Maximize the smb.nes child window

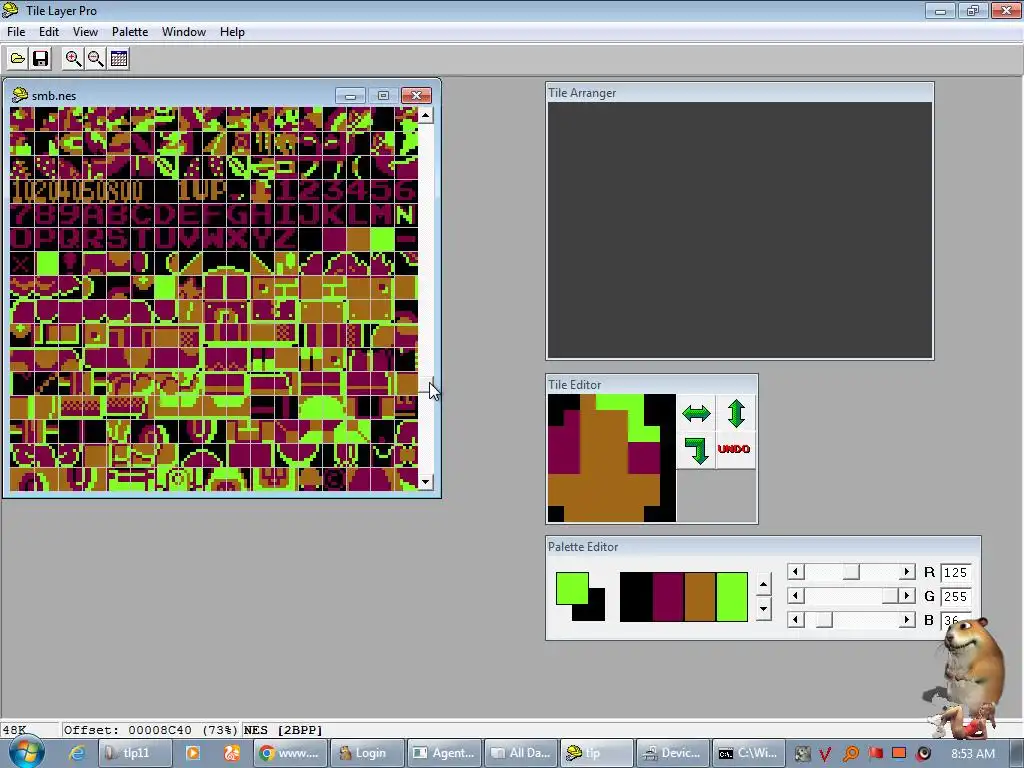click(383, 96)
